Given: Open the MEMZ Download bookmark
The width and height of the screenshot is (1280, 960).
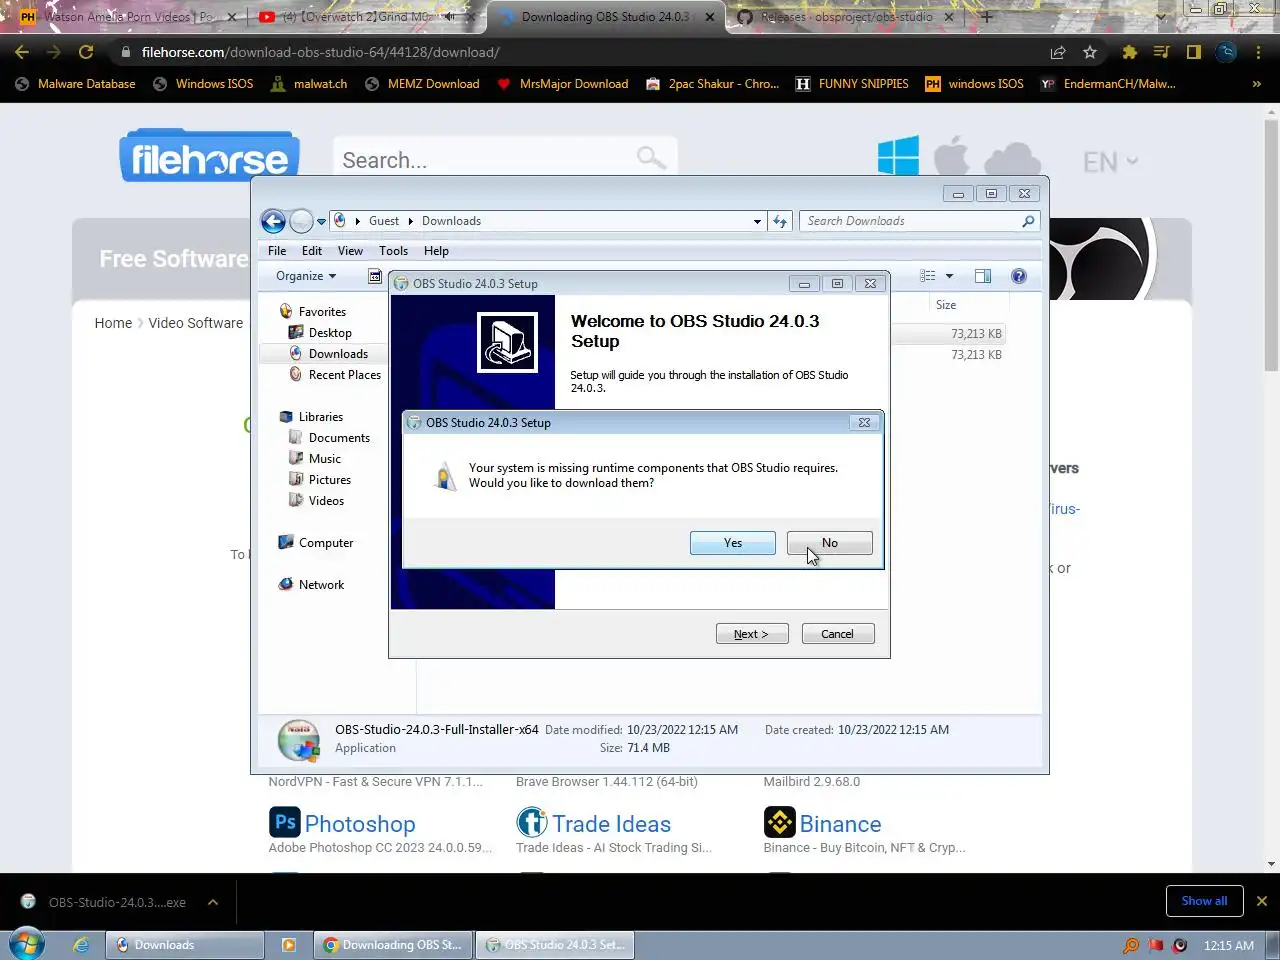Looking at the screenshot, I should click(x=422, y=84).
